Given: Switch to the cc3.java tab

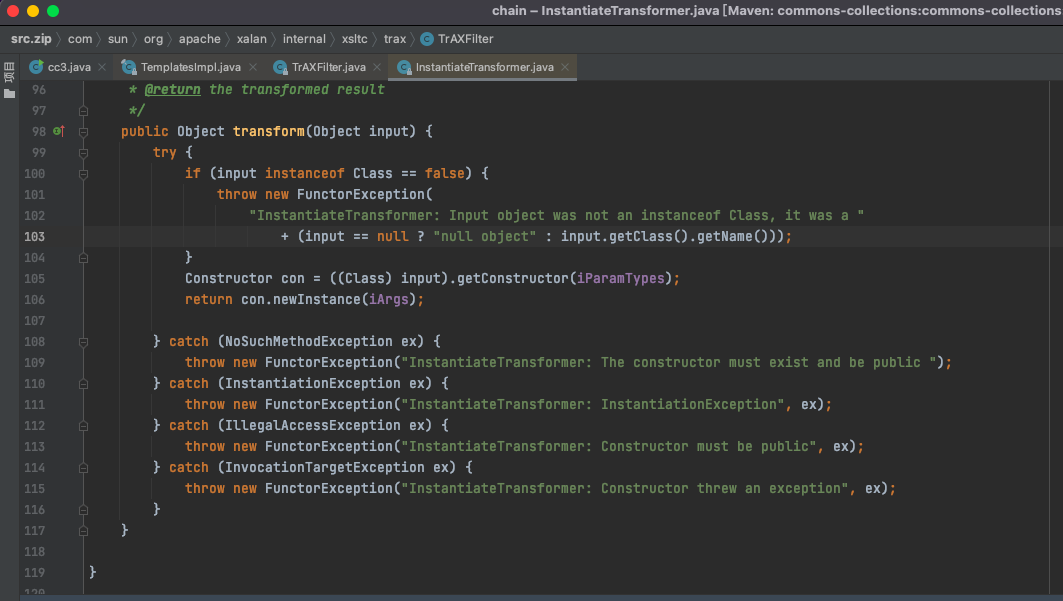Looking at the screenshot, I should coord(68,67).
